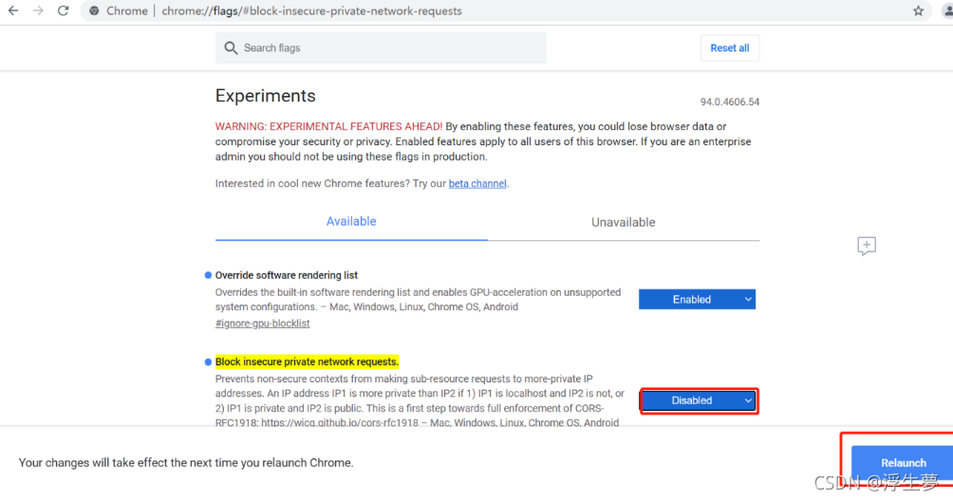Screen dimensions: 953x500
Task: Click the Chrome site info icon
Action: [94, 11]
